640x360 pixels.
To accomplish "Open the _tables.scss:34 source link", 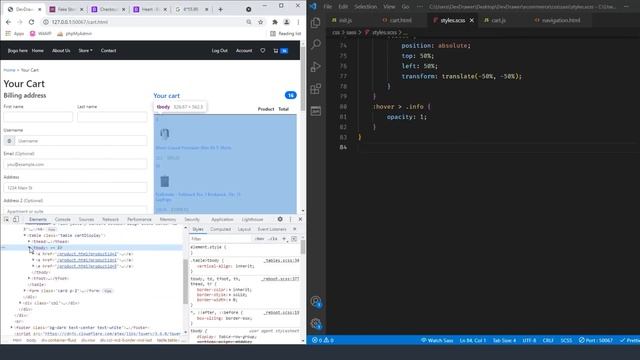I will pyautogui.click(x=281, y=260).
